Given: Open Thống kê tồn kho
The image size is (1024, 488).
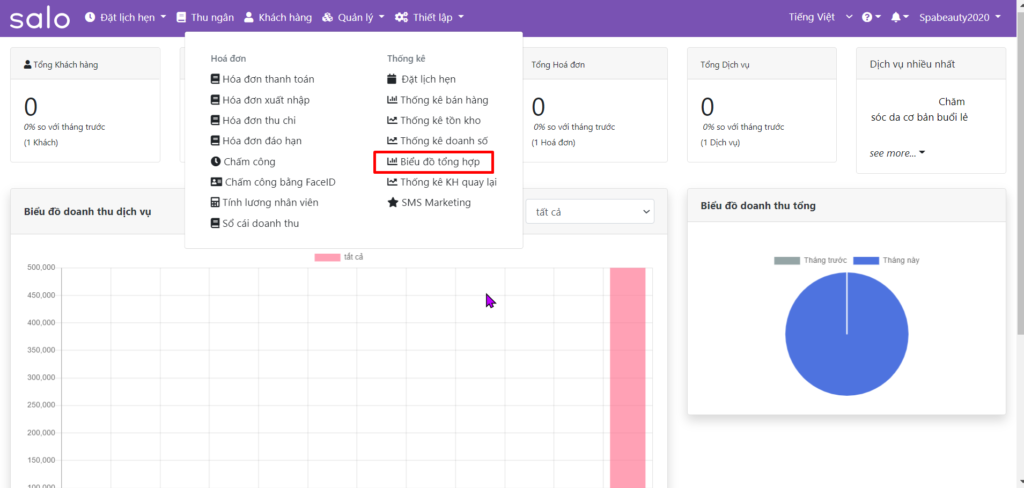Looking at the screenshot, I should [x=434, y=120].
